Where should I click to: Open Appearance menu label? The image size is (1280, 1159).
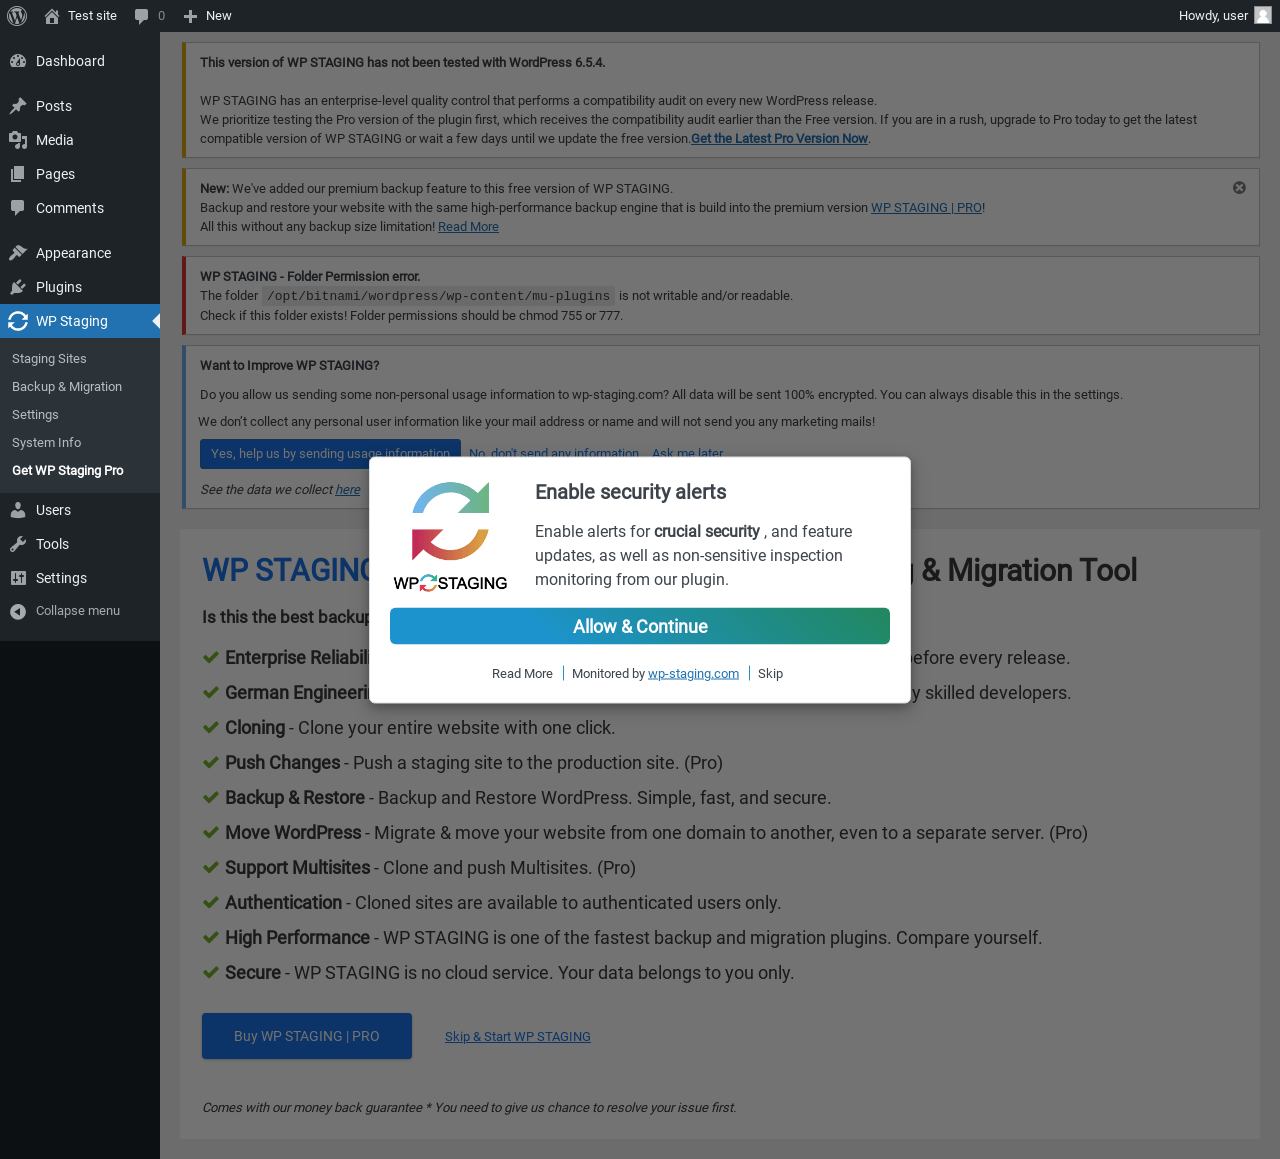pos(73,253)
